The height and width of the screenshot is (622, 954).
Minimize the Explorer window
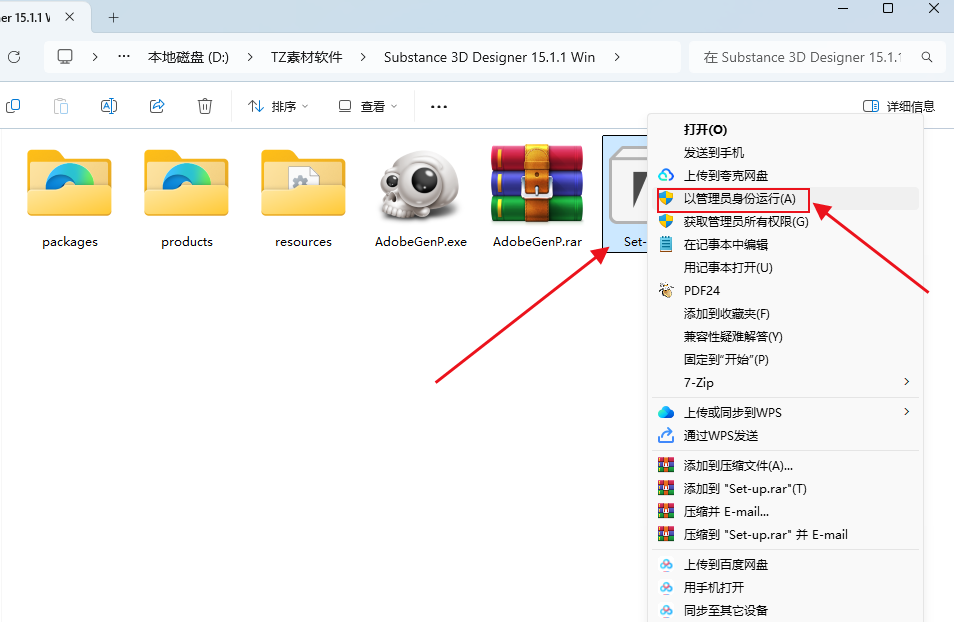843,9
